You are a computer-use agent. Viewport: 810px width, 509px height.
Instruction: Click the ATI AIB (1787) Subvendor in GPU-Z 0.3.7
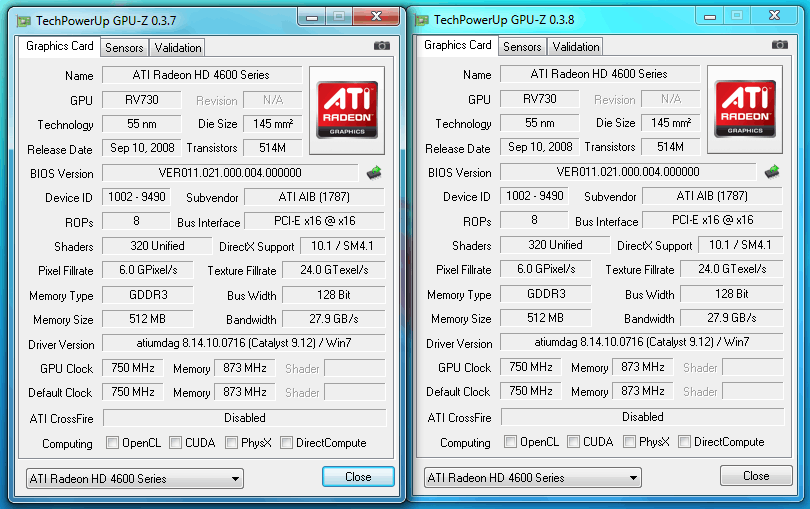click(314, 197)
